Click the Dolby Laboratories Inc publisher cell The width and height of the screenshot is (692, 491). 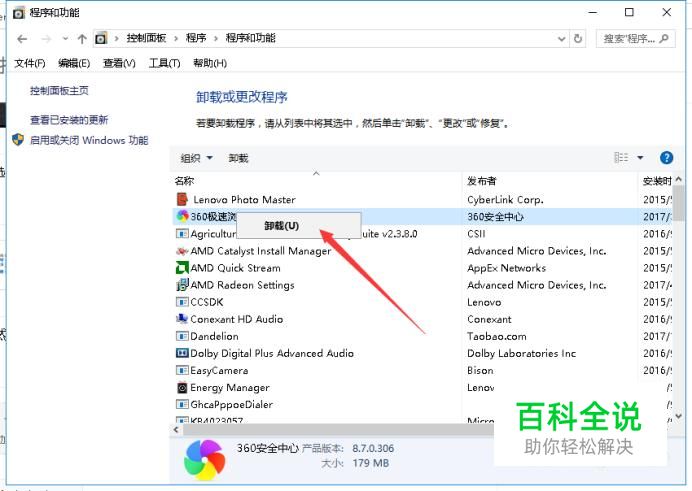coord(521,353)
